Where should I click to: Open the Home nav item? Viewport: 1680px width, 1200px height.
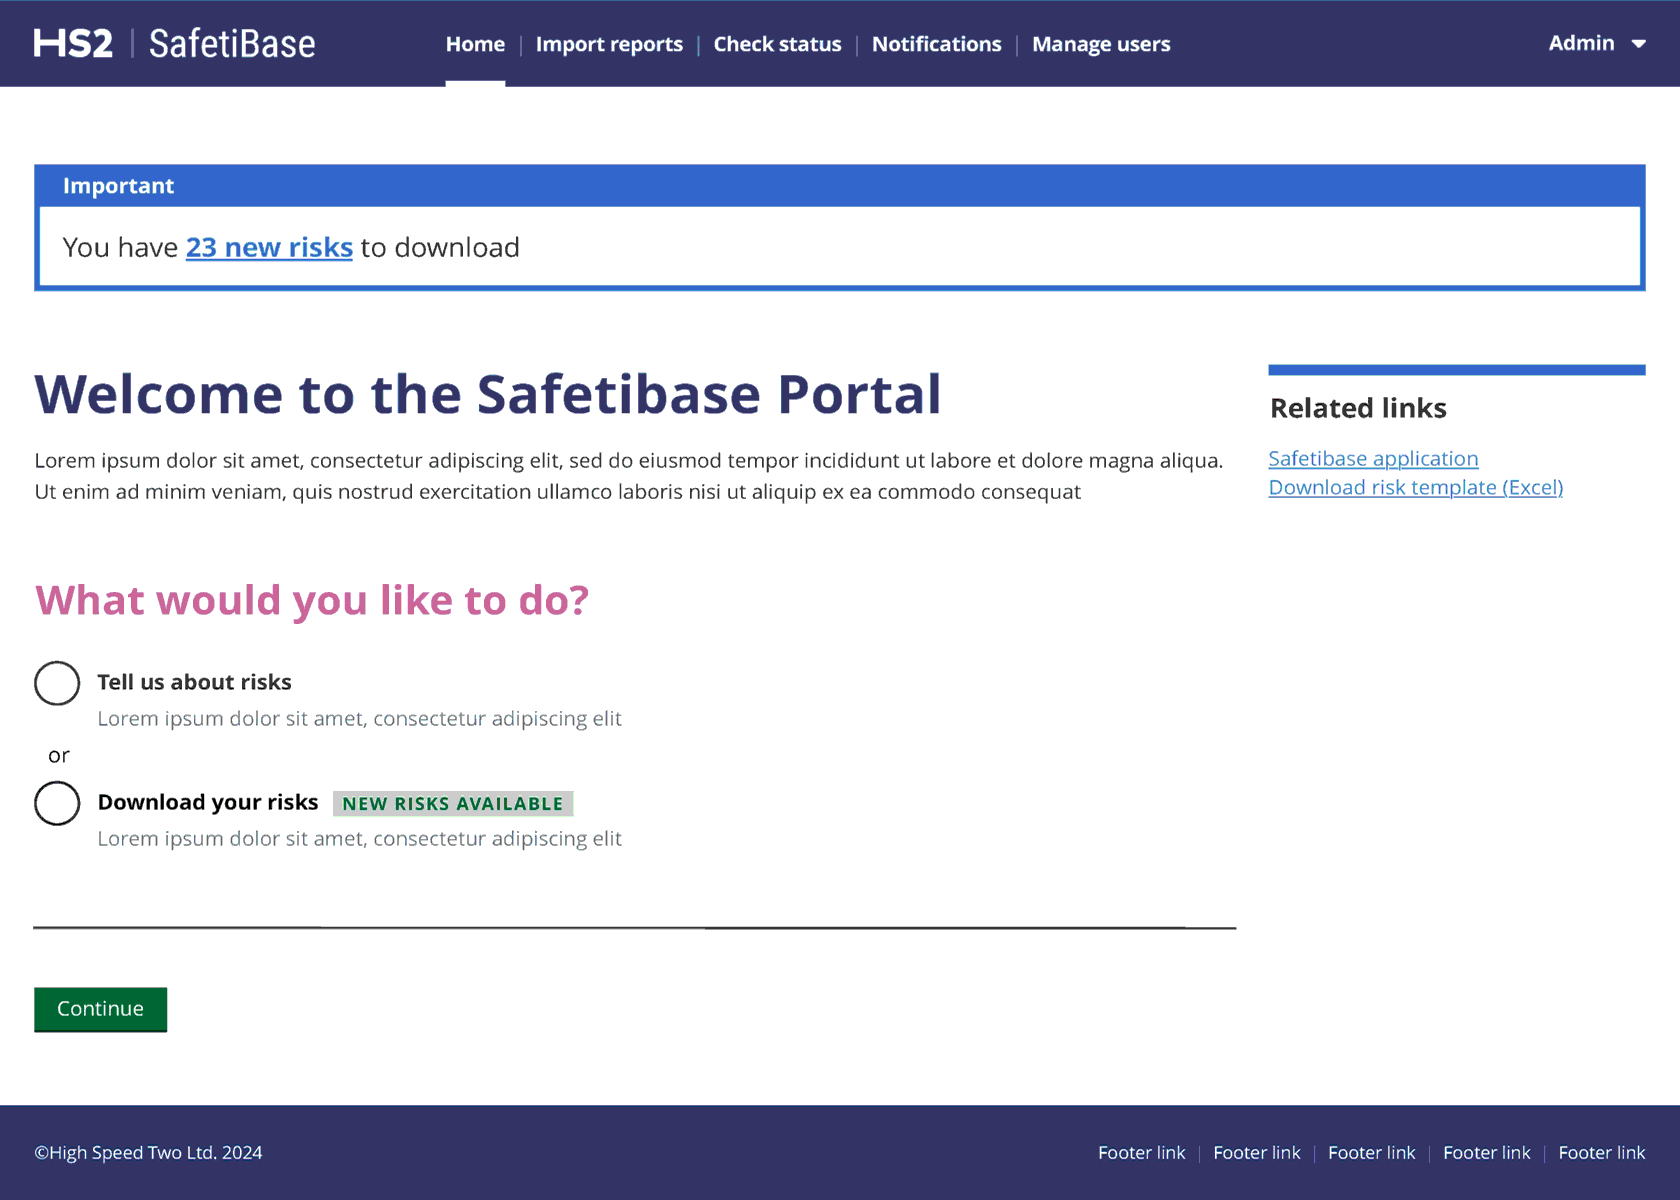click(x=475, y=44)
